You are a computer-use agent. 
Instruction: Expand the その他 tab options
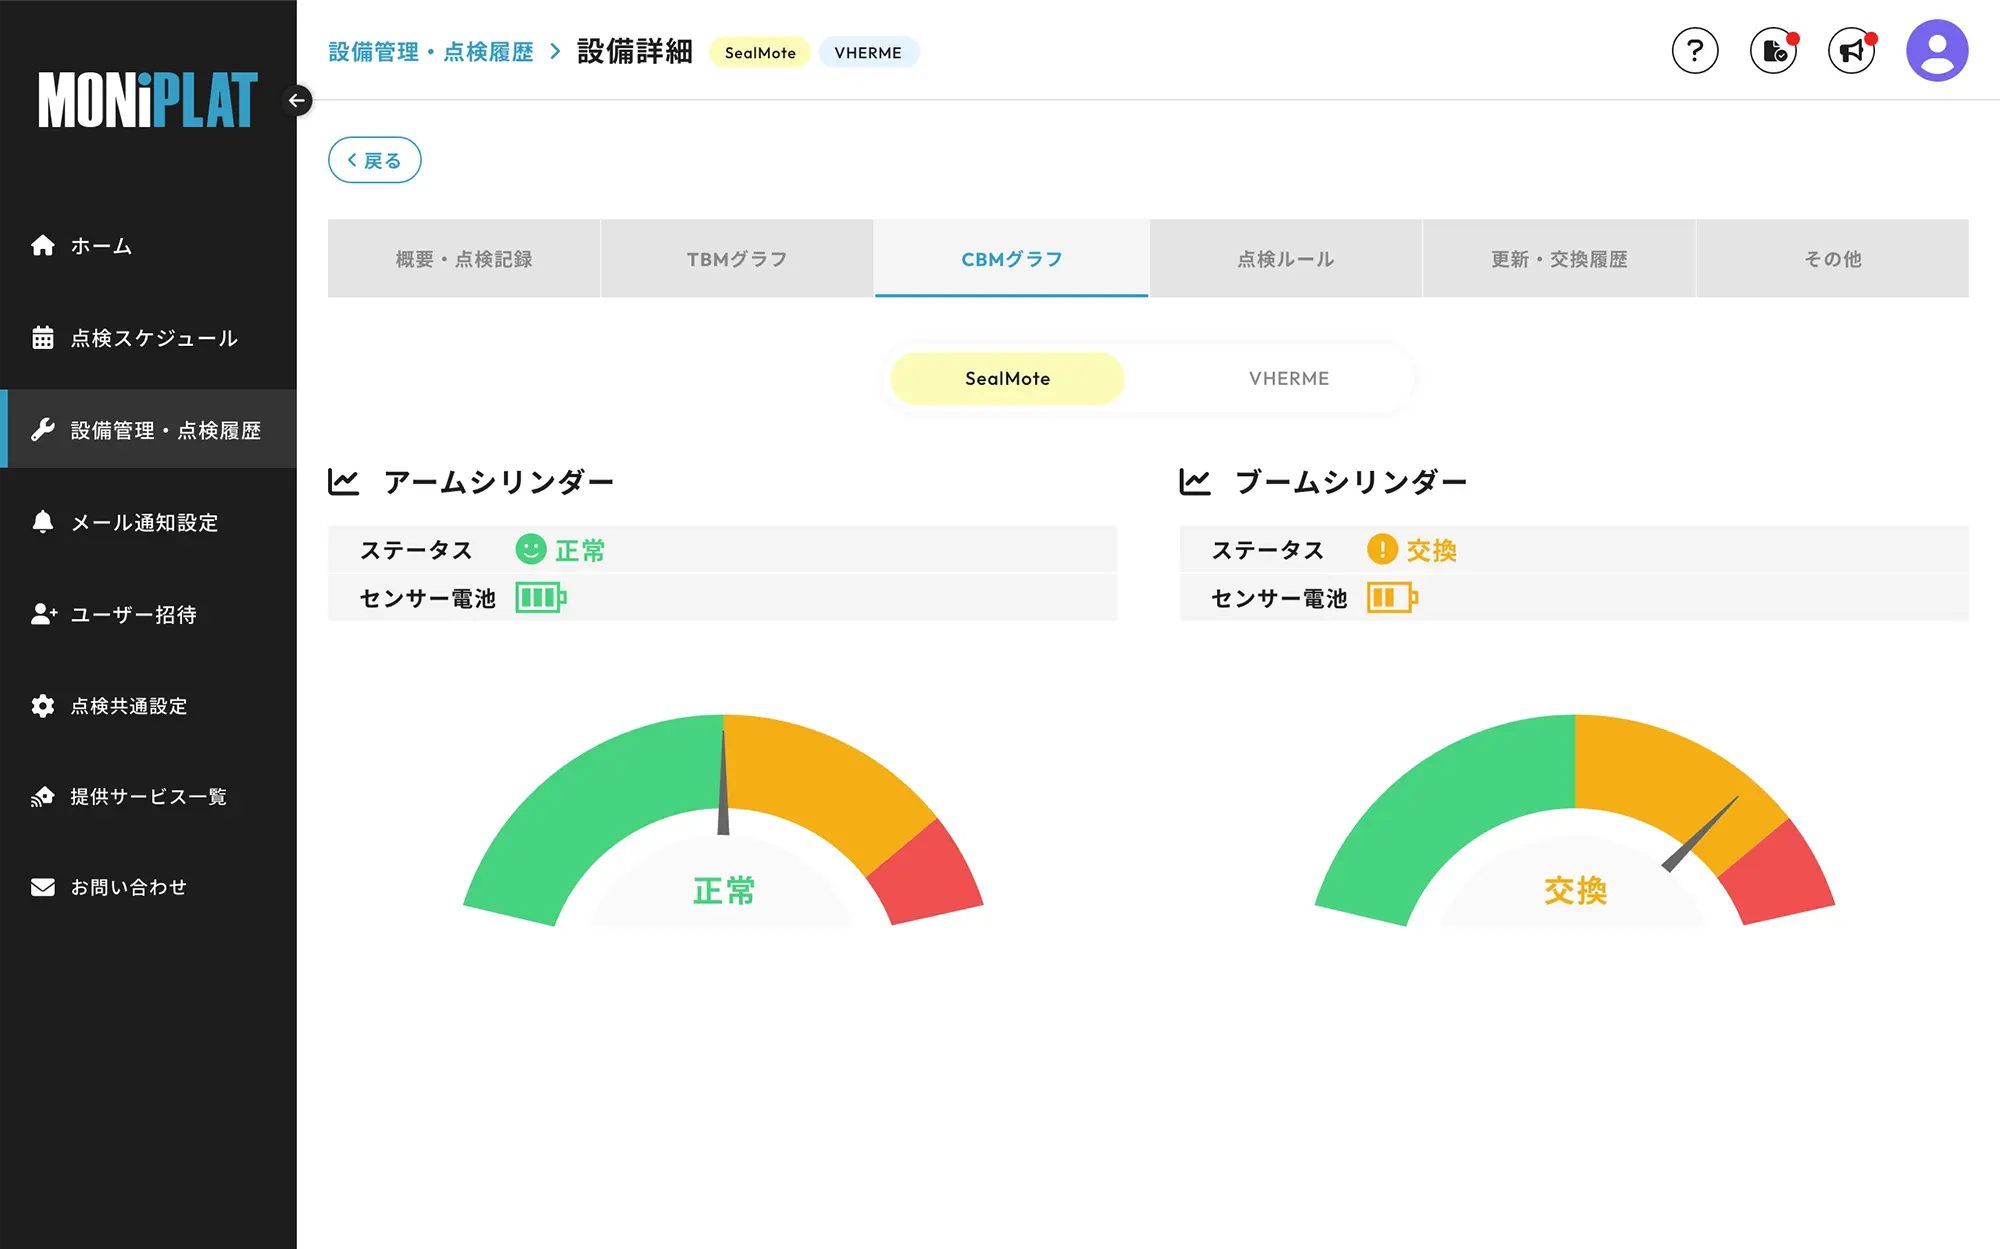point(1832,259)
